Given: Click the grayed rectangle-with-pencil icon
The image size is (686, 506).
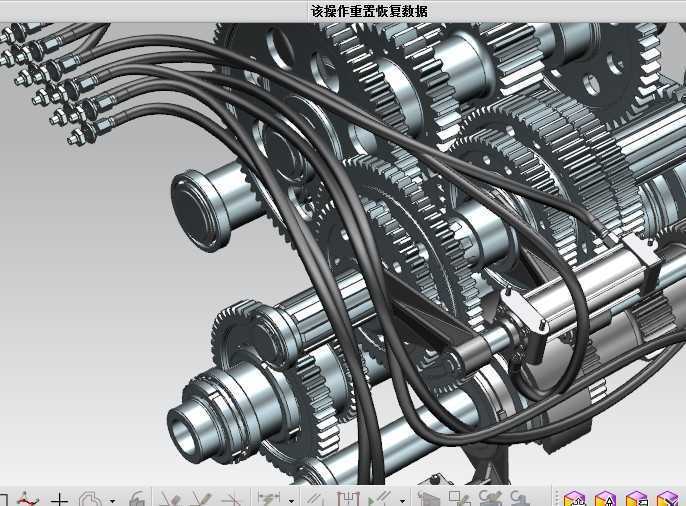Looking at the screenshot, I should [459, 499].
